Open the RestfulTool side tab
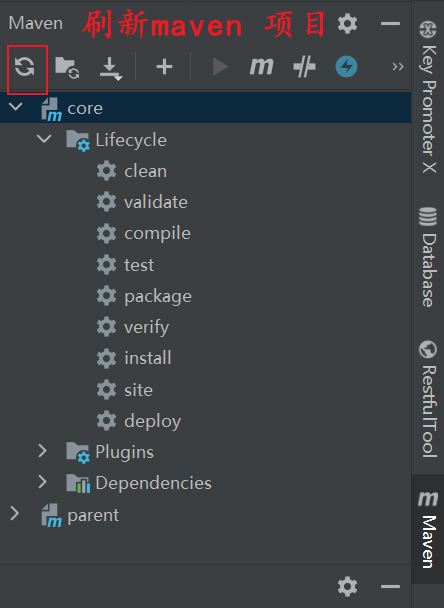This screenshot has height=608, width=444. tap(428, 399)
